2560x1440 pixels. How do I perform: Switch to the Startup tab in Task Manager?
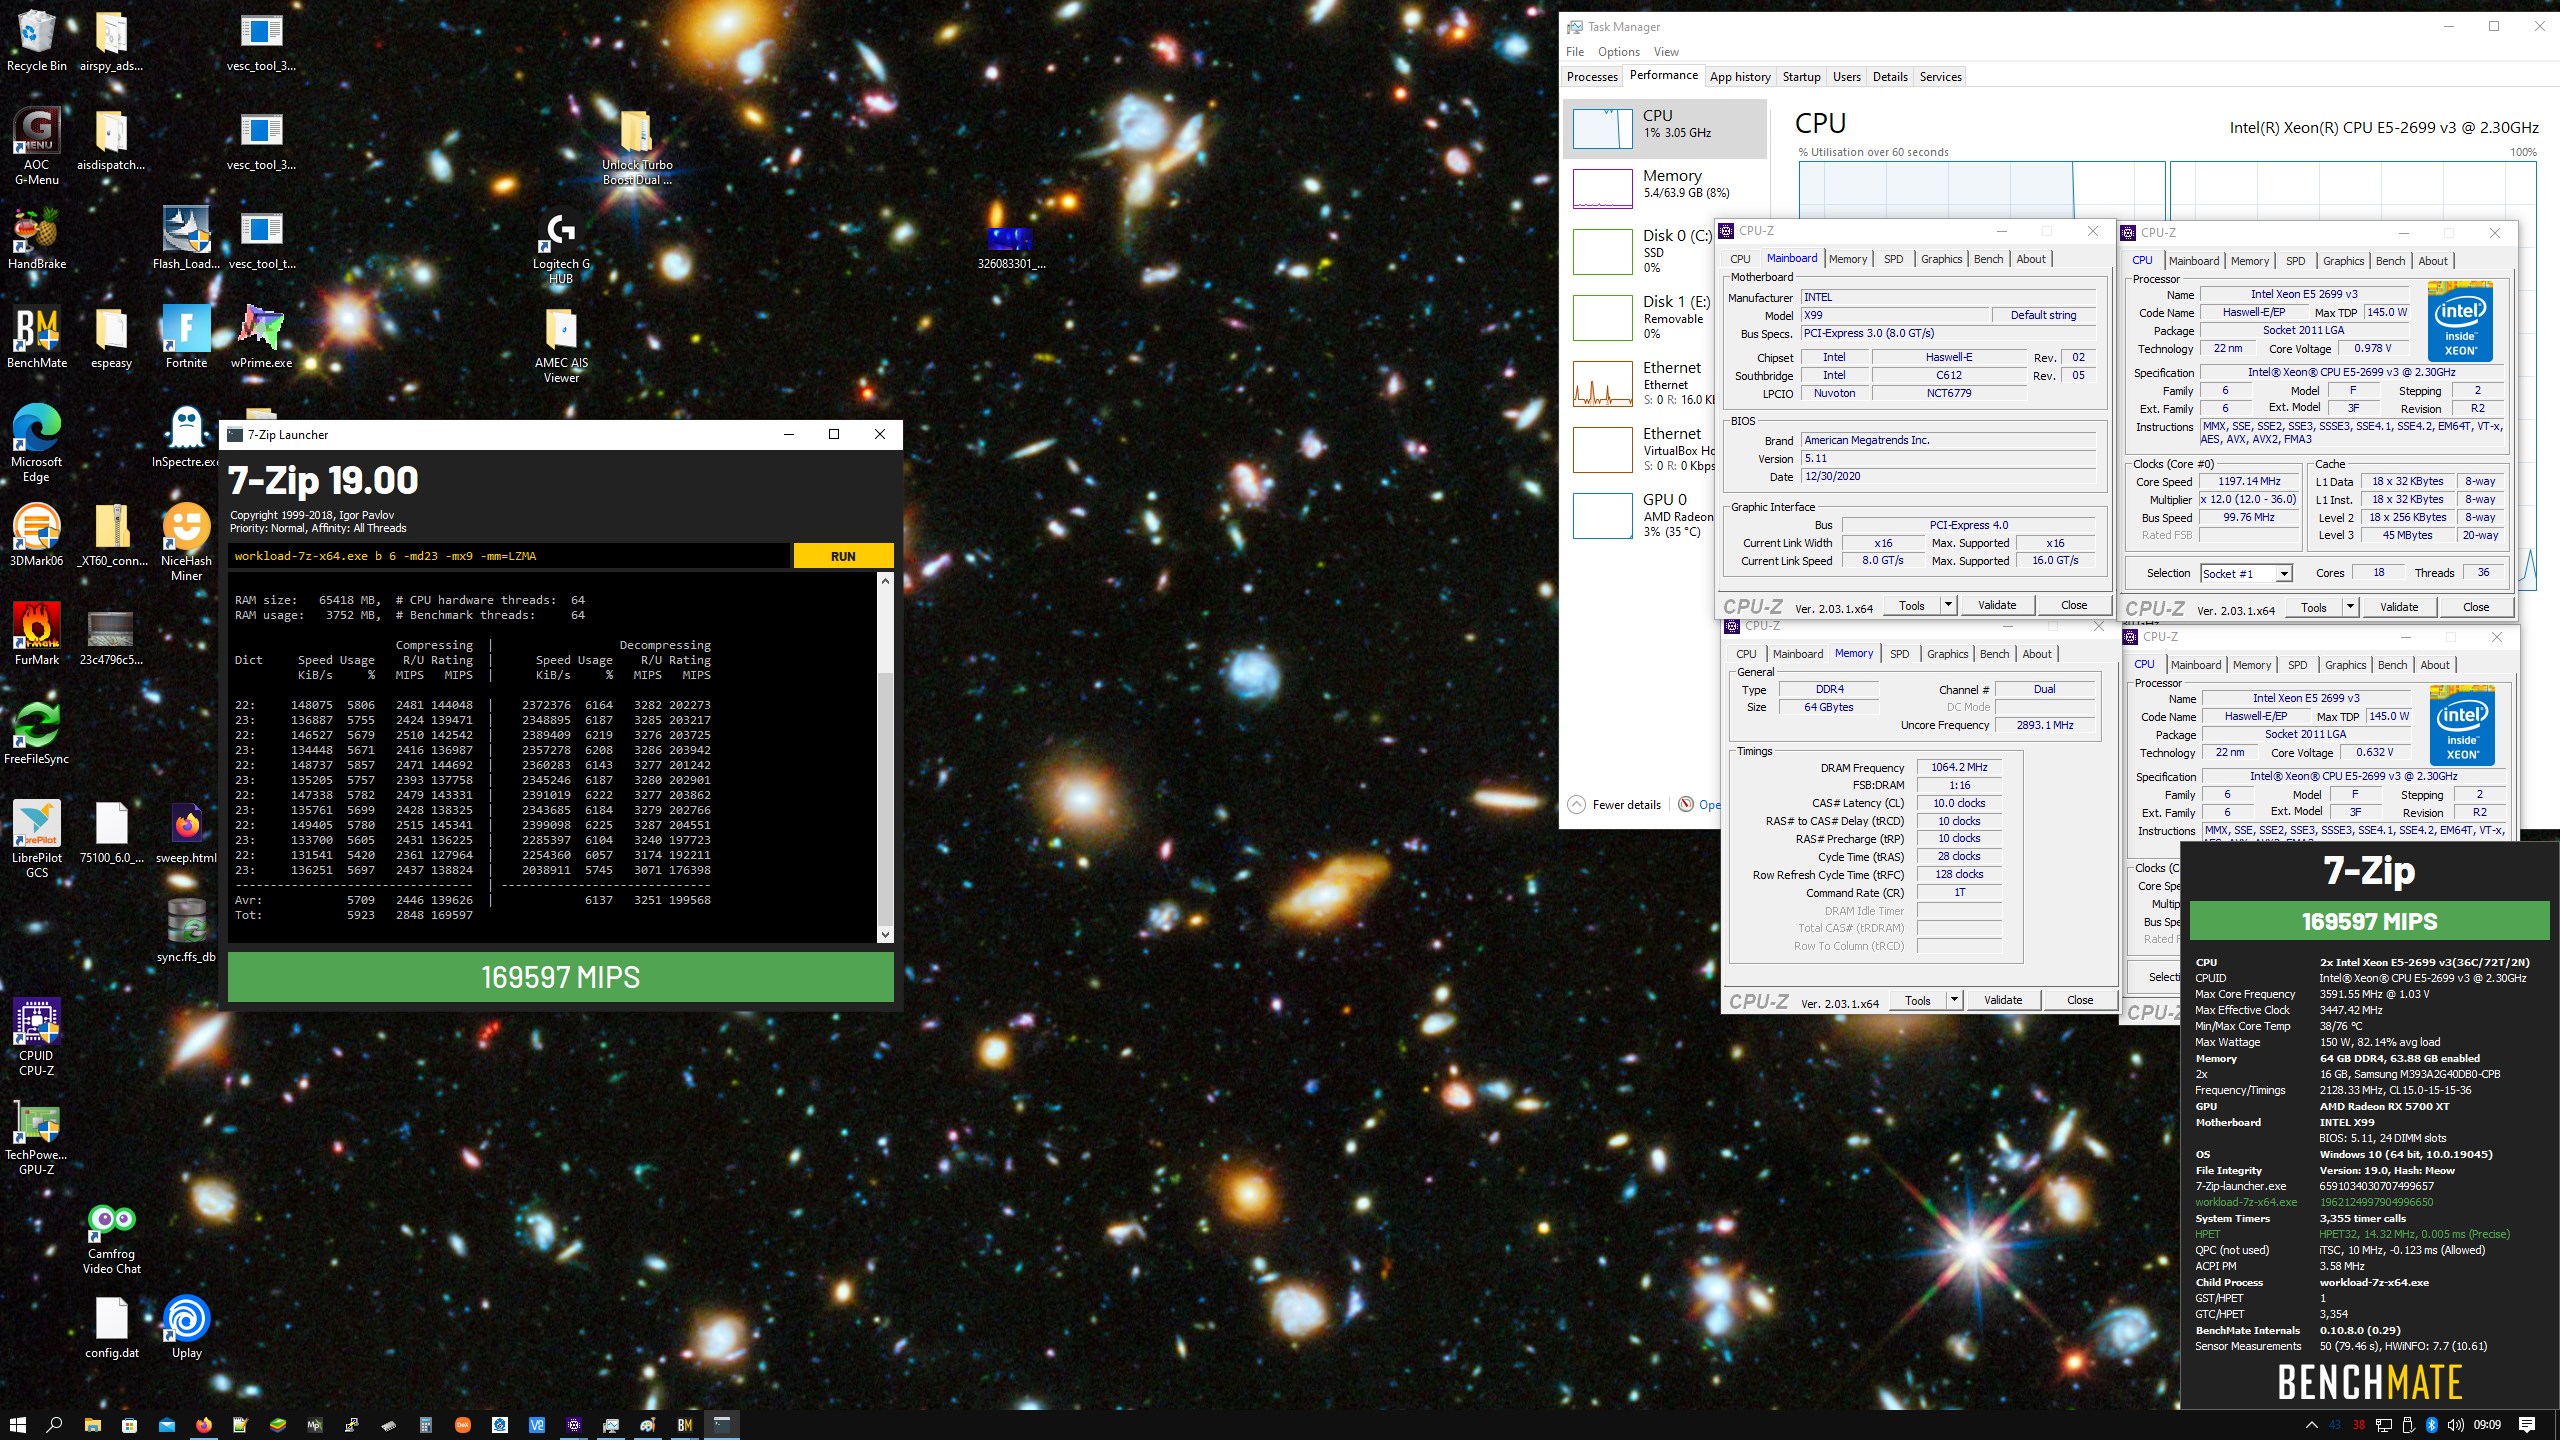[1801, 76]
